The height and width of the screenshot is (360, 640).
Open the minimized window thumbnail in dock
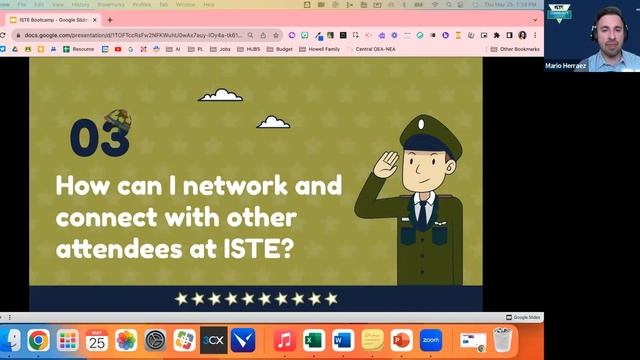pyautogui.click(x=473, y=342)
